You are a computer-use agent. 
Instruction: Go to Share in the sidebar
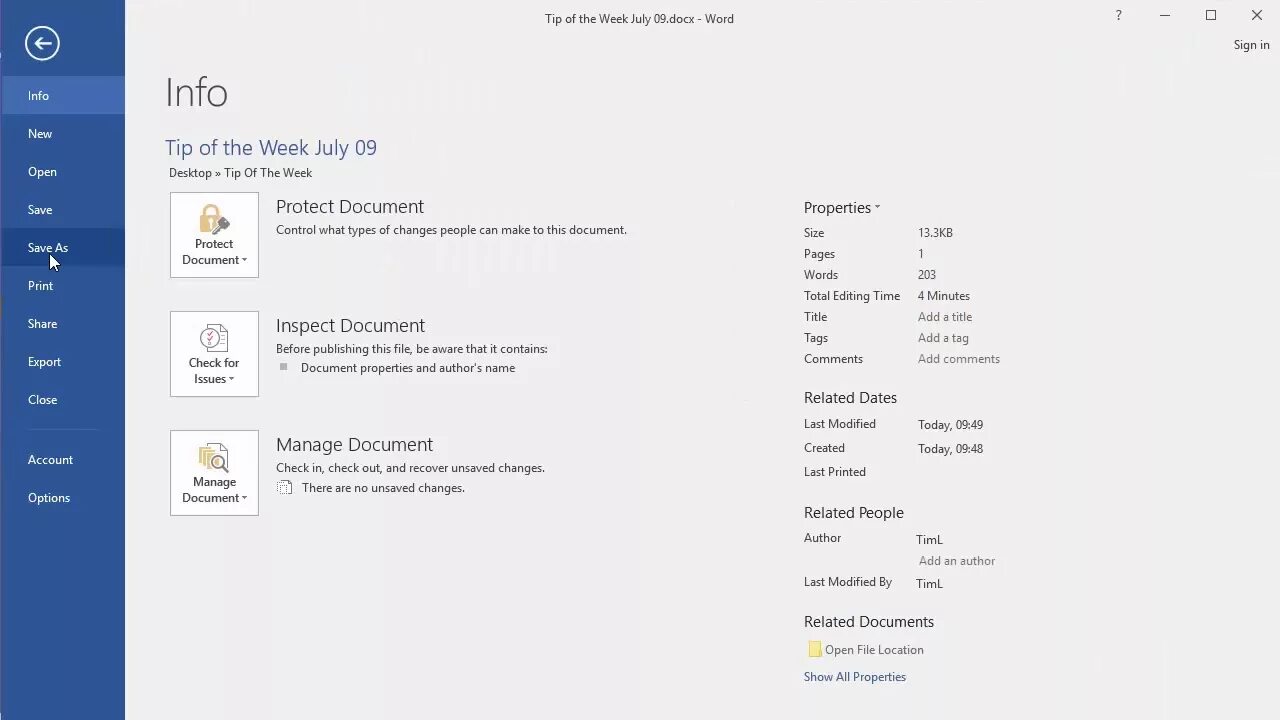pyautogui.click(x=62, y=323)
